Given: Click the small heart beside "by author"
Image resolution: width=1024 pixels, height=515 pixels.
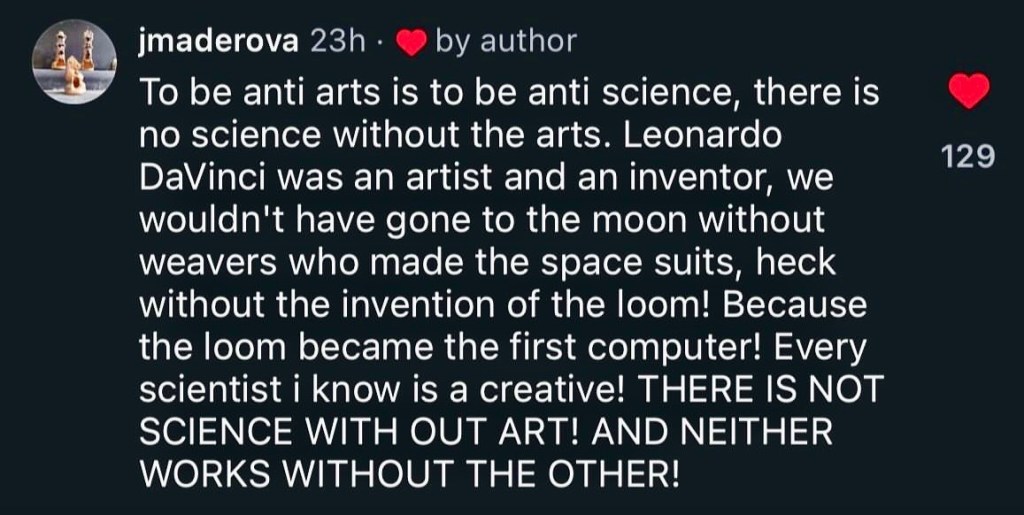Looking at the screenshot, I should click(x=411, y=42).
